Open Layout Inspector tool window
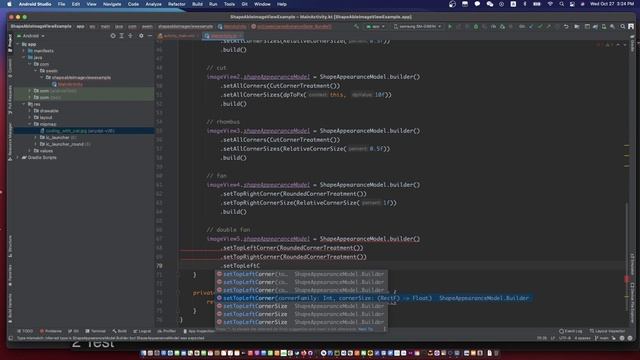This screenshot has height=360, width=640. pos(607,331)
